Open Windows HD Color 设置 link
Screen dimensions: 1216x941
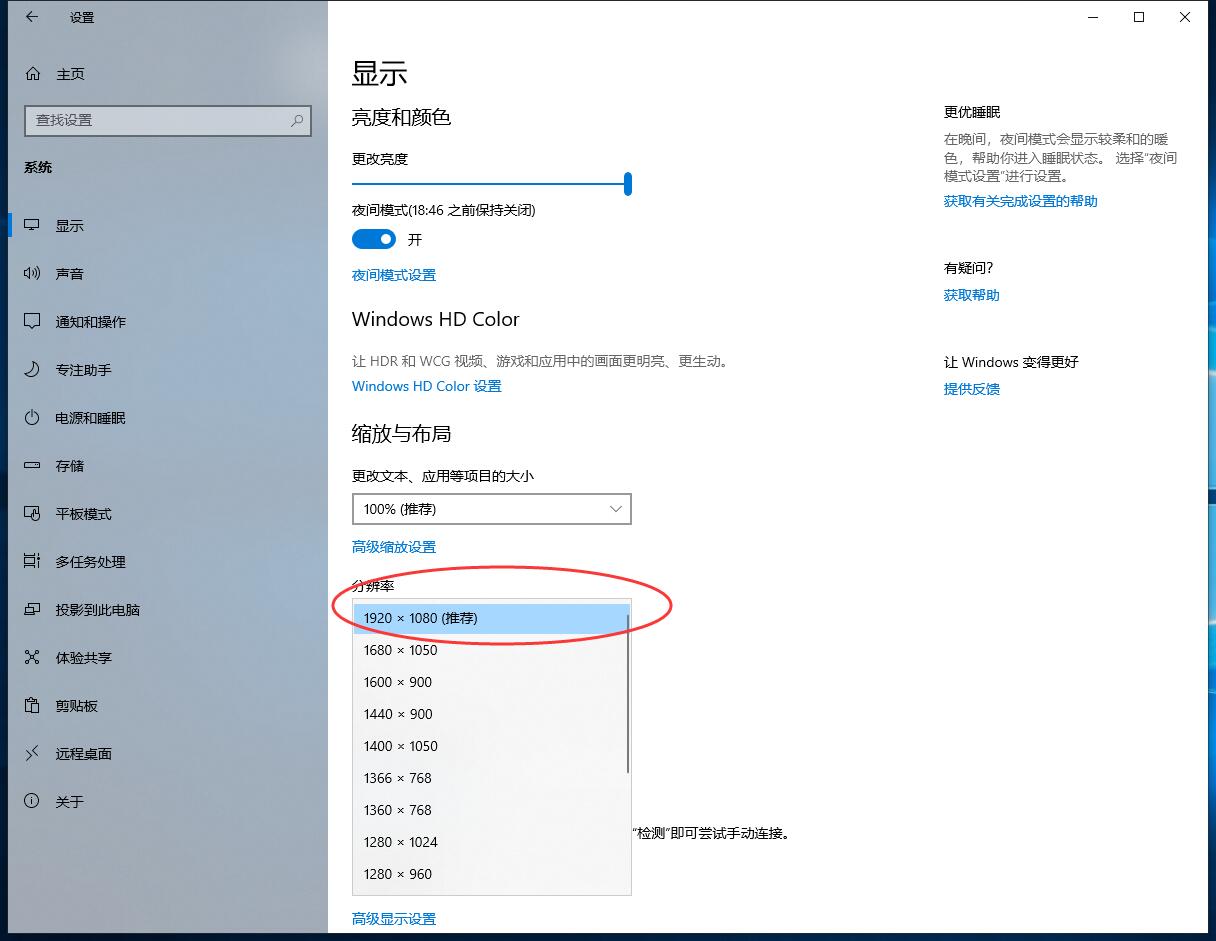(427, 386)
